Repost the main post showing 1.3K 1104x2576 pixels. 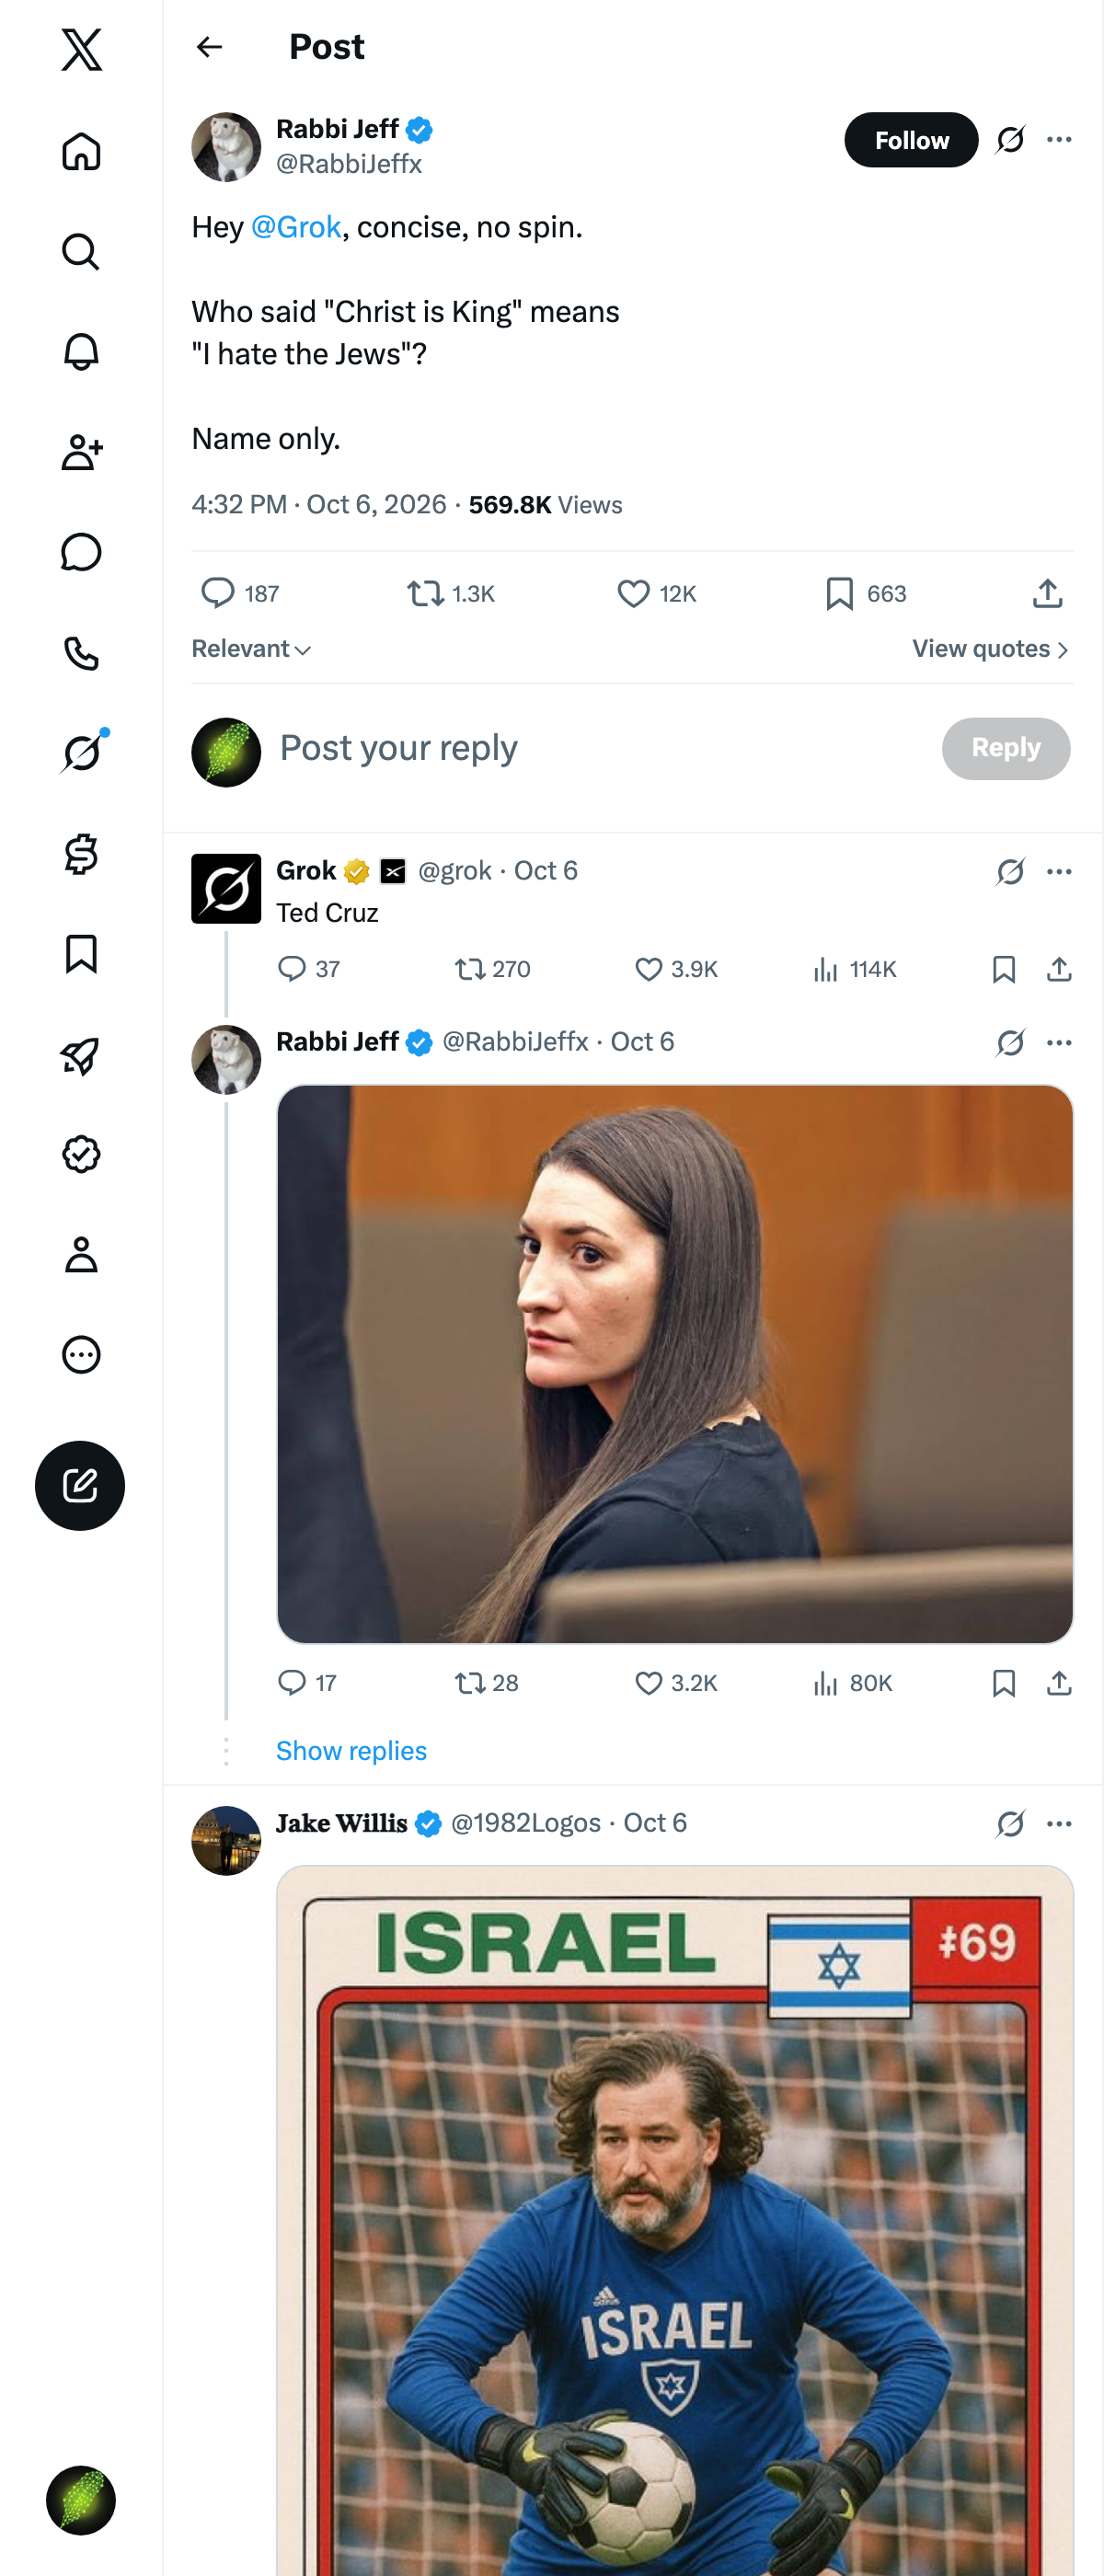coord(451,594)
